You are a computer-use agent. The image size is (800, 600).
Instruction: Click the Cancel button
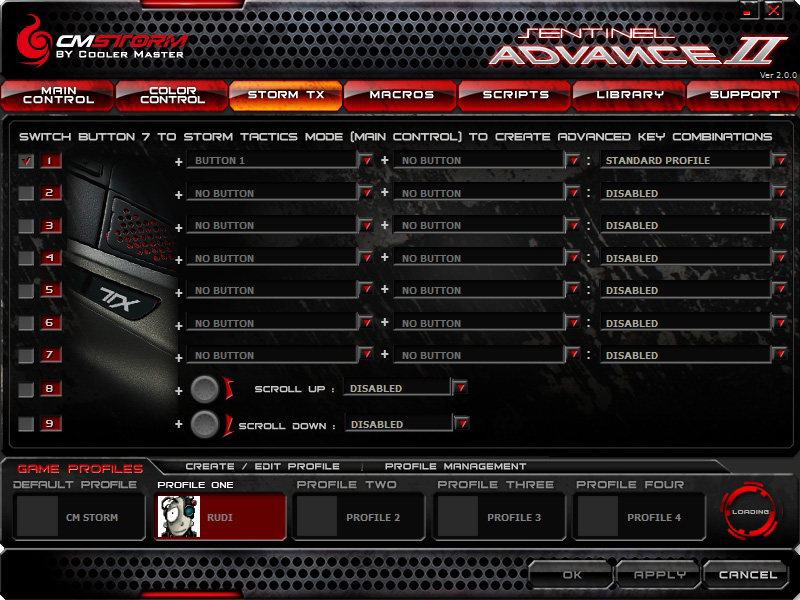click(x=747, y=574)
